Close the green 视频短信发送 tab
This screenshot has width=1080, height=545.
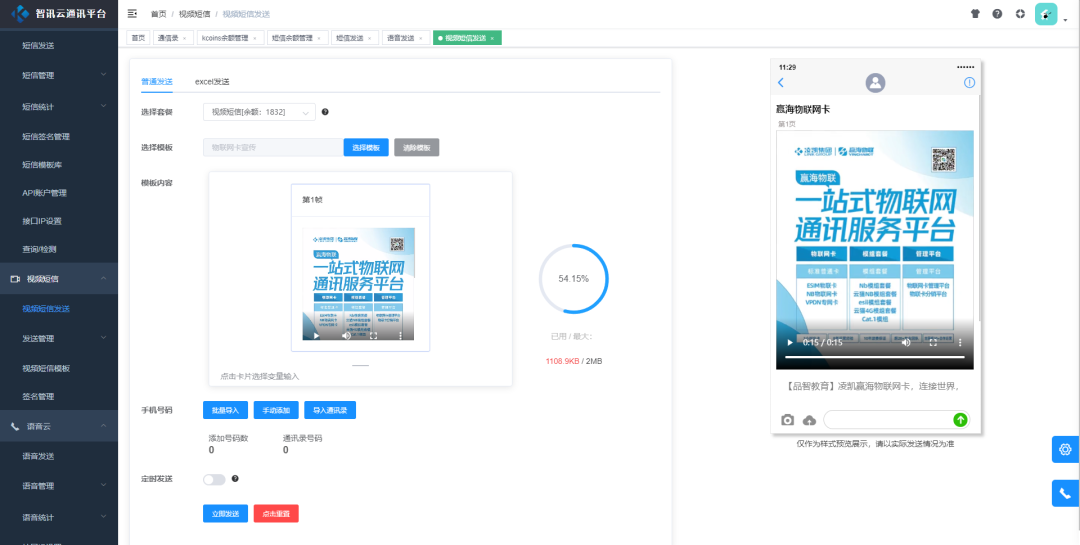(x=492, y=38)
